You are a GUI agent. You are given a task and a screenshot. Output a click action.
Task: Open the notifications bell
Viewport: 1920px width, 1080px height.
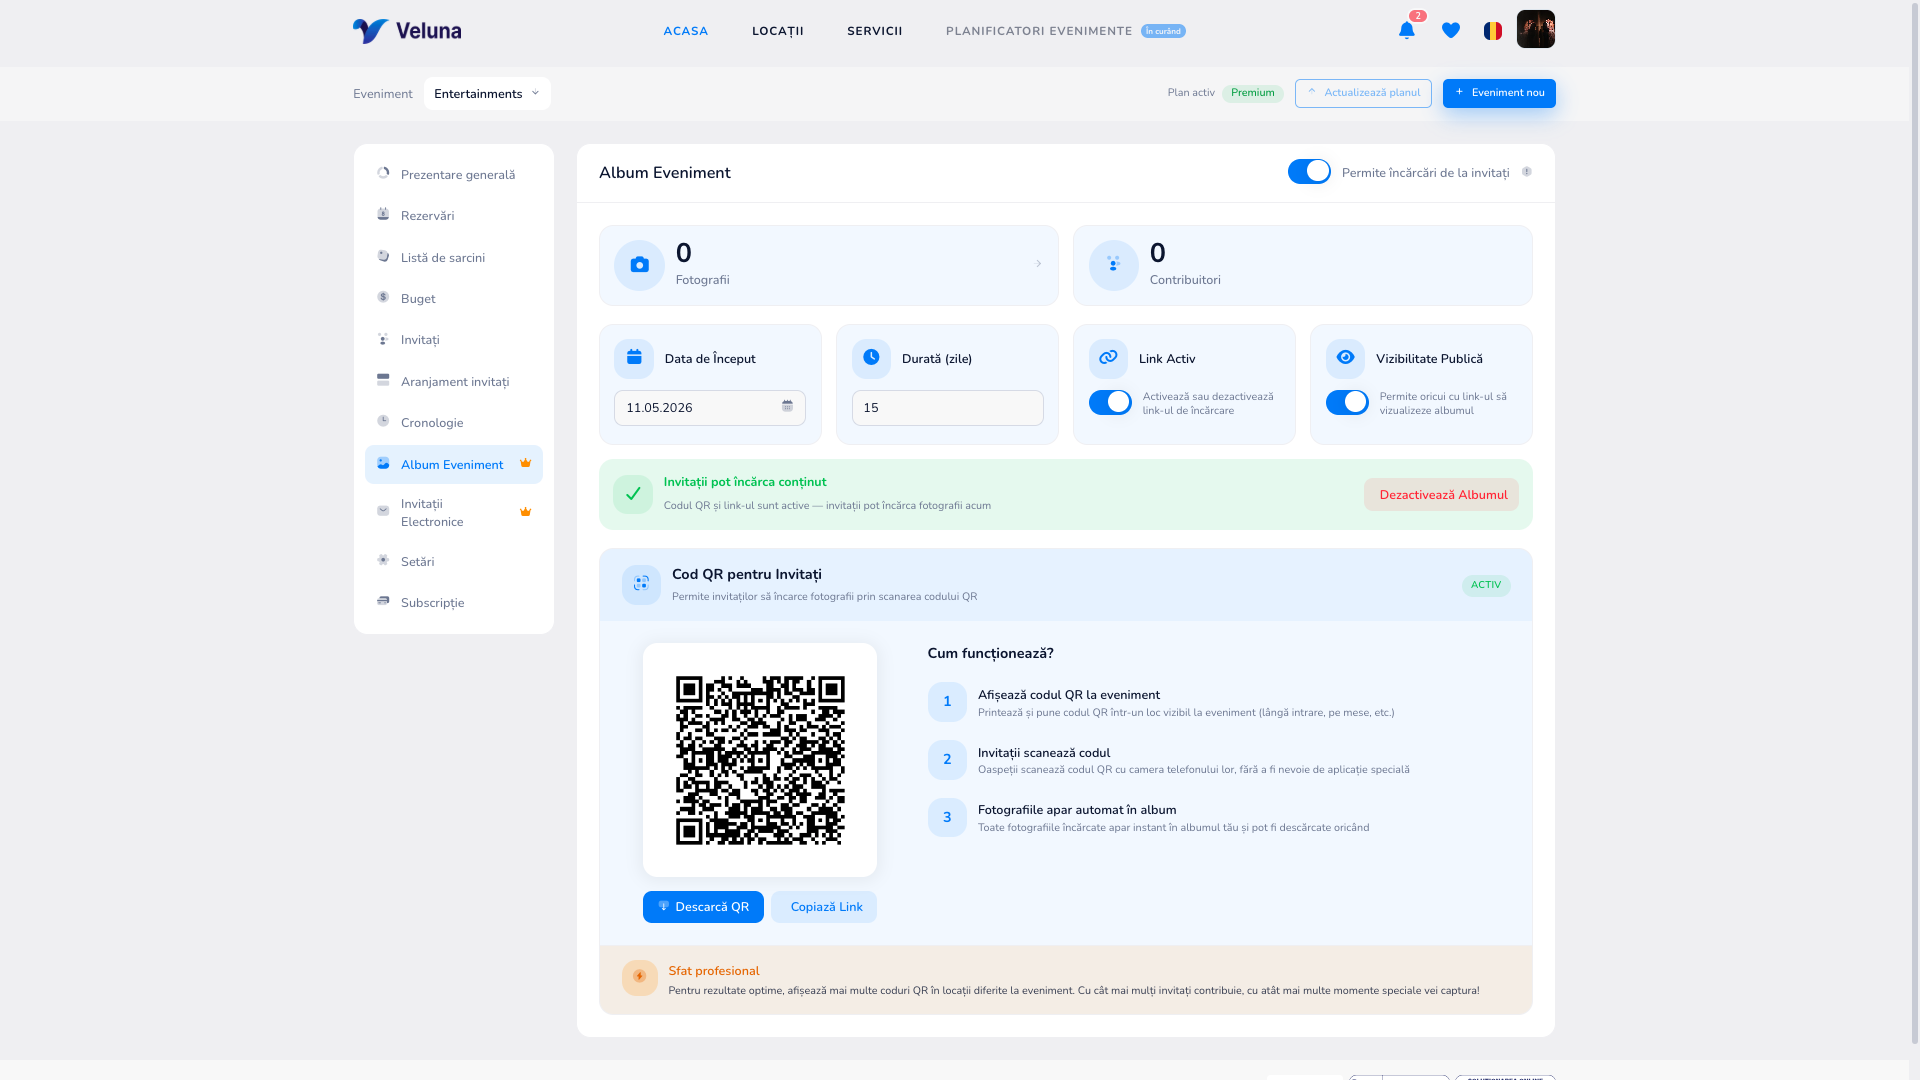[1406, 31]
